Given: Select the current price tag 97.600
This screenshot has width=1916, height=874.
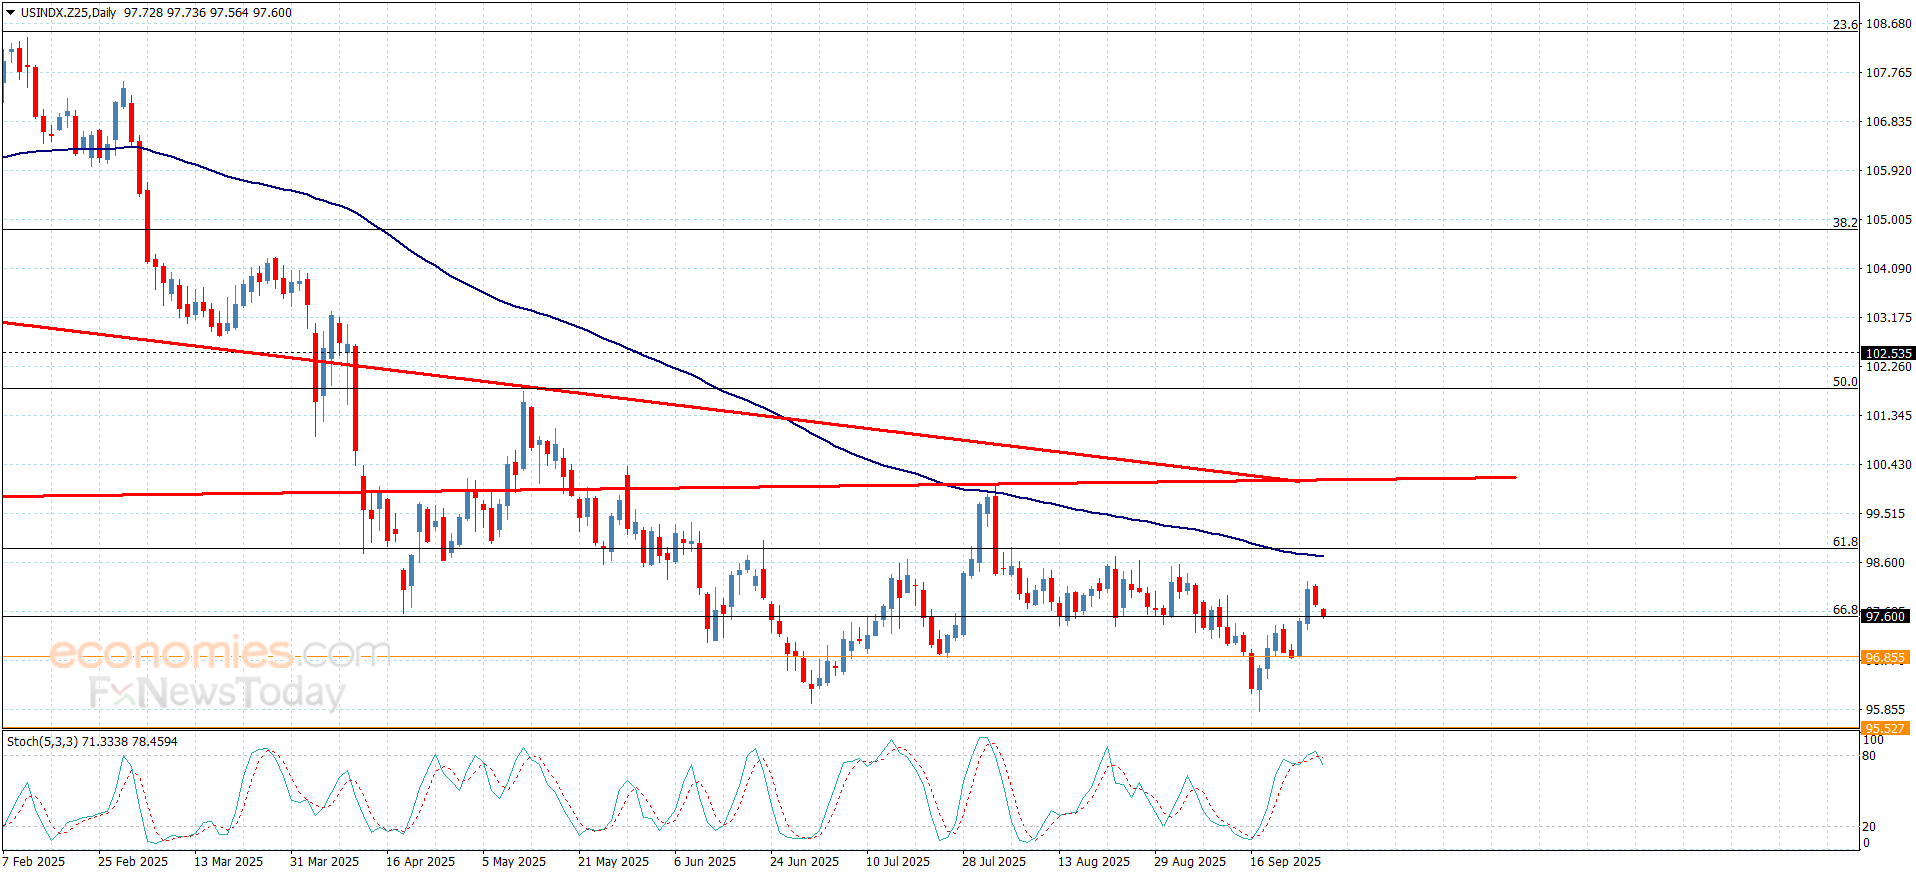Looking at the screenshot, I should 1886,617.
